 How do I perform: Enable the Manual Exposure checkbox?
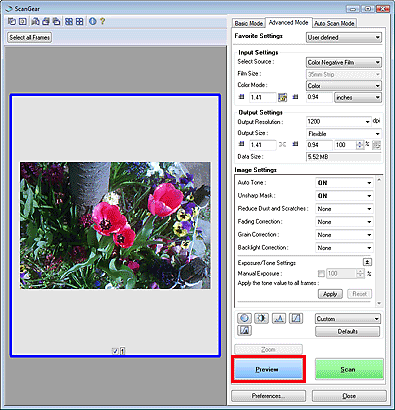pyautogui.click(x=321, y=274)
